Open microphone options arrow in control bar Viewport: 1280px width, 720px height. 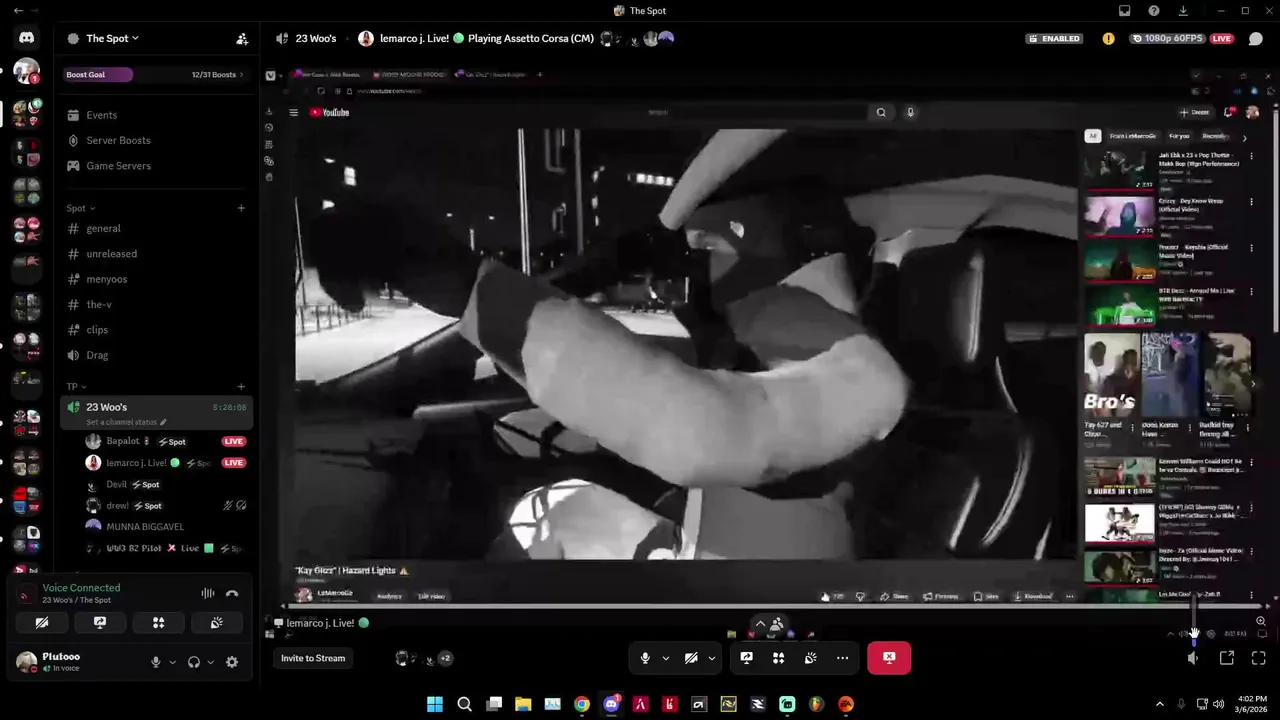click(665, 658)
